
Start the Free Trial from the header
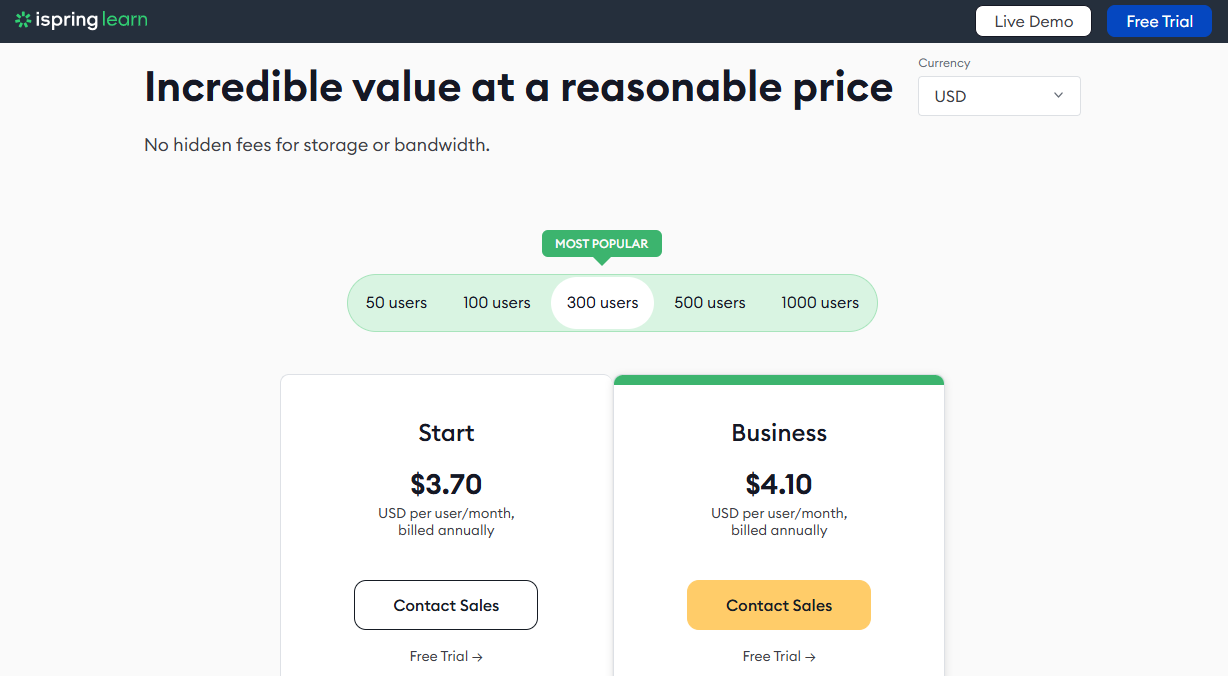click(x=1160, y=21)
